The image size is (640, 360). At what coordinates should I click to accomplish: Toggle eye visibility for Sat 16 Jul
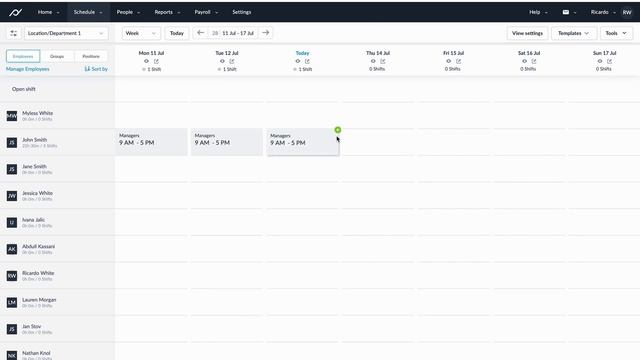click(524, 61)
